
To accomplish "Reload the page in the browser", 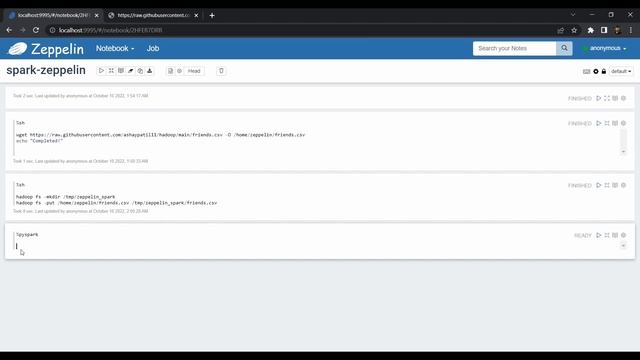I will click(x=36, y=30).
